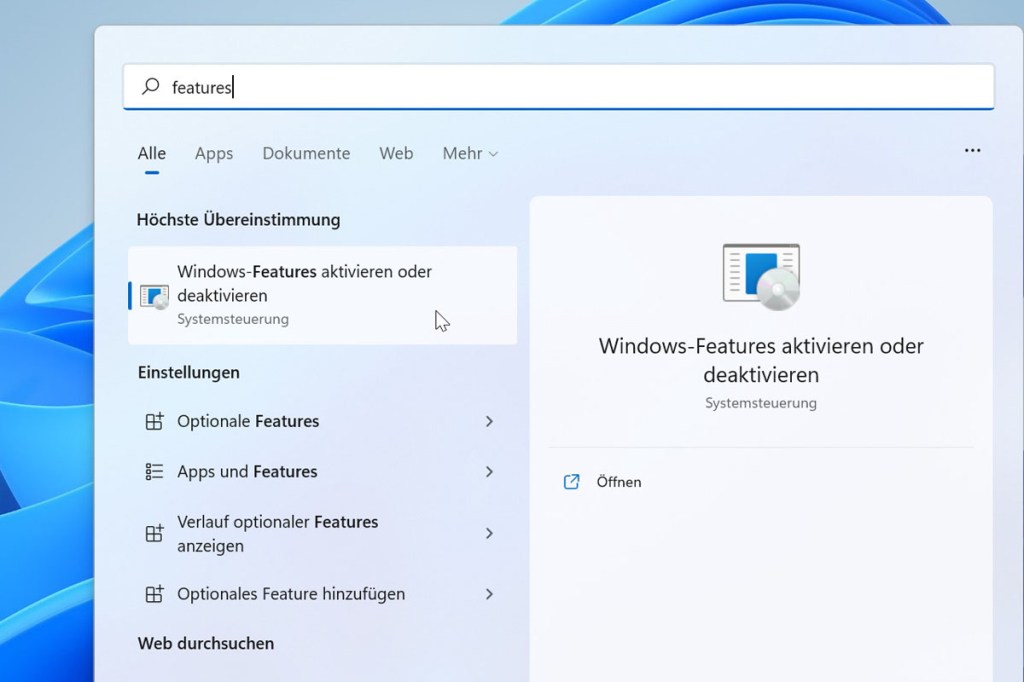
Task: Click the Web durchsuchen heading
Action: pyautogui.click(x=206, y=643)
